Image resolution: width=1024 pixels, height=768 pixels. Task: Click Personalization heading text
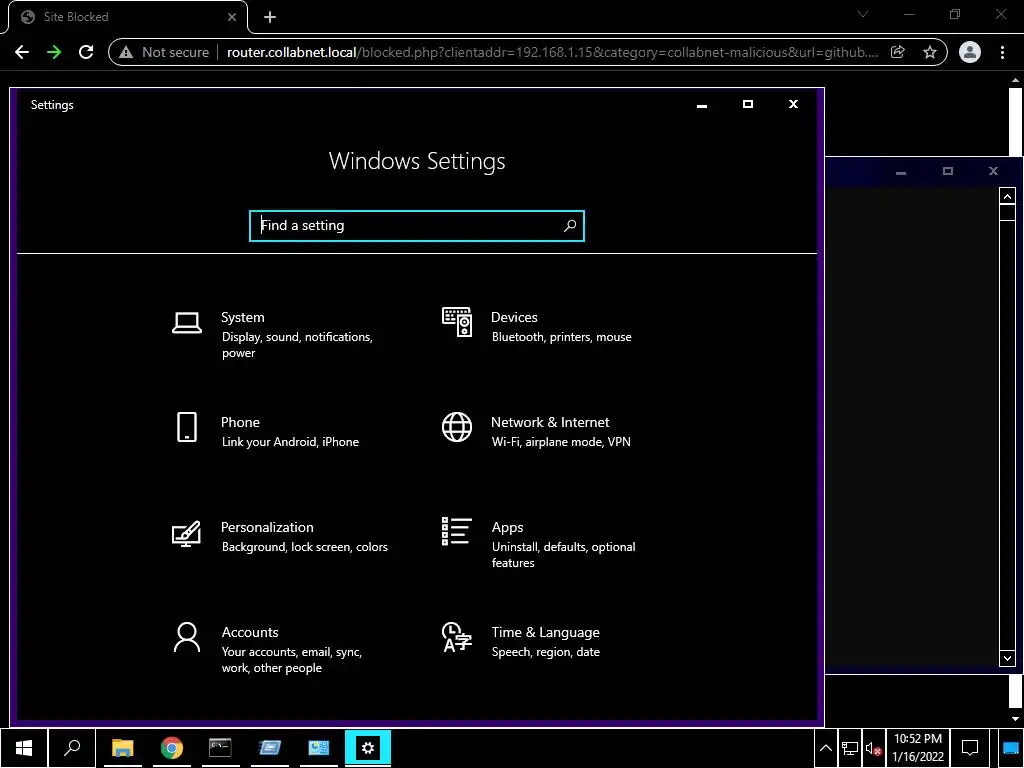click(267, 527)
